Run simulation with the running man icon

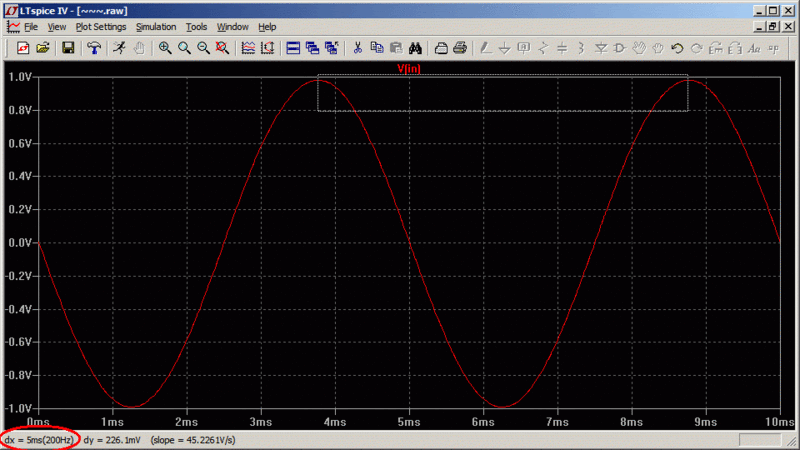[x=119, y=47]
